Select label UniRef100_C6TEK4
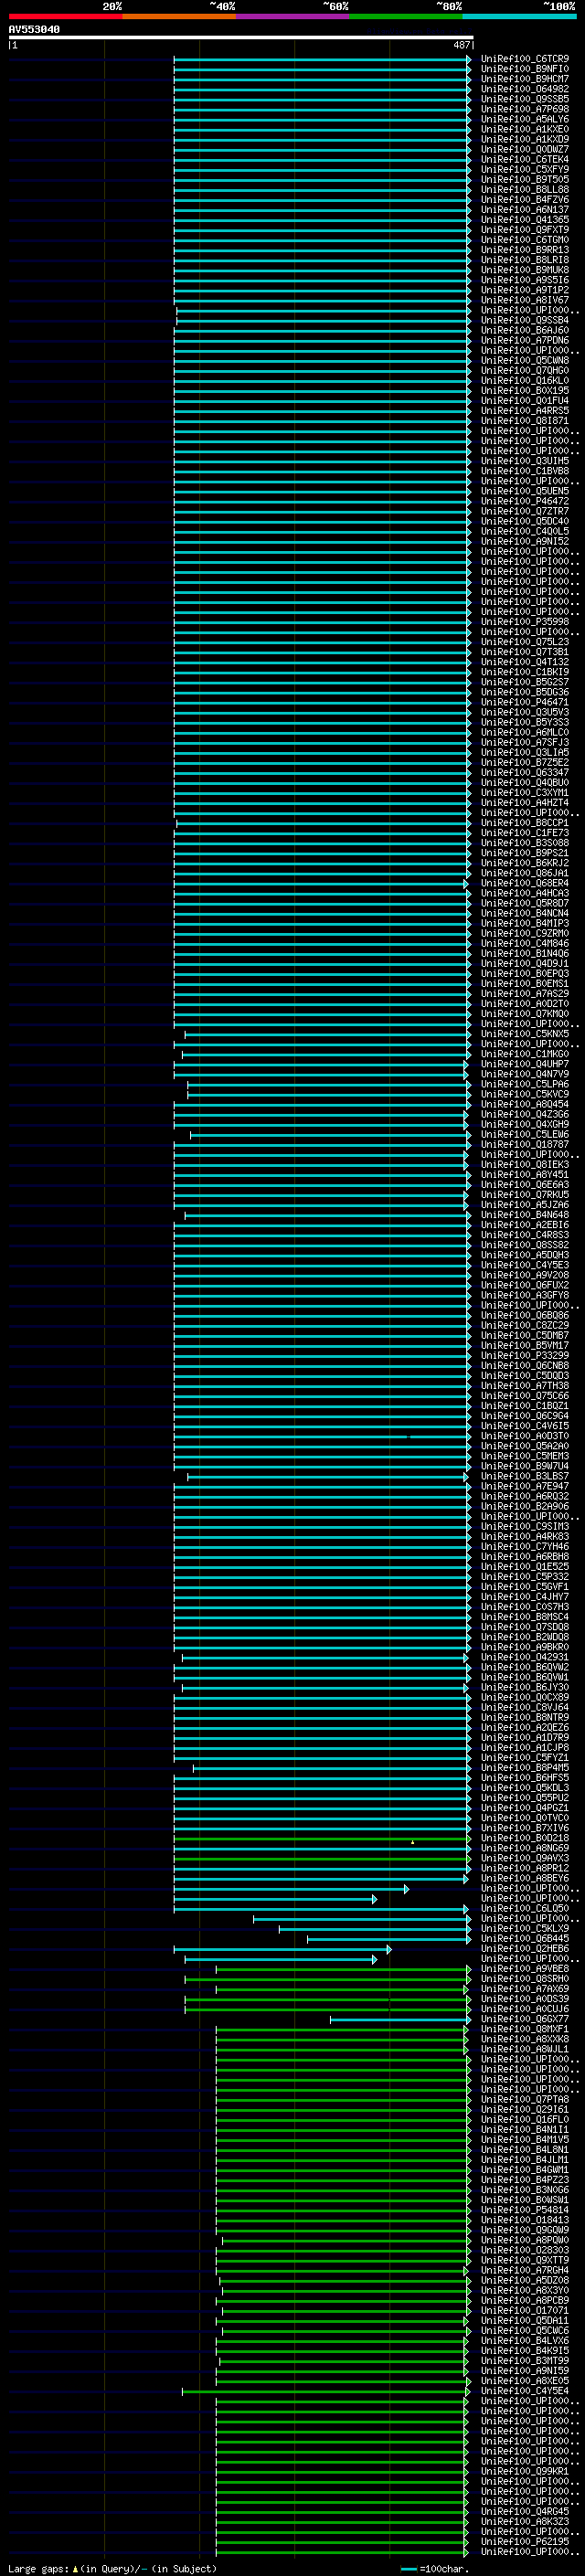 click(x=525, y=159)
